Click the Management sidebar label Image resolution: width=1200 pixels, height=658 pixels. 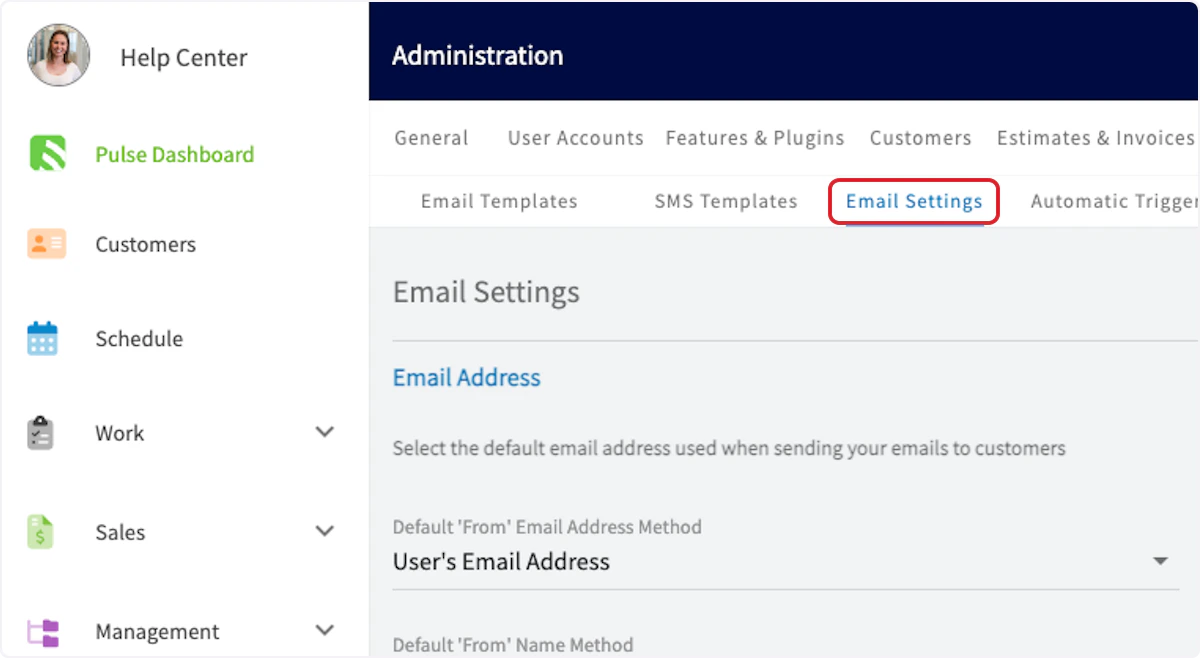[157, 632]
